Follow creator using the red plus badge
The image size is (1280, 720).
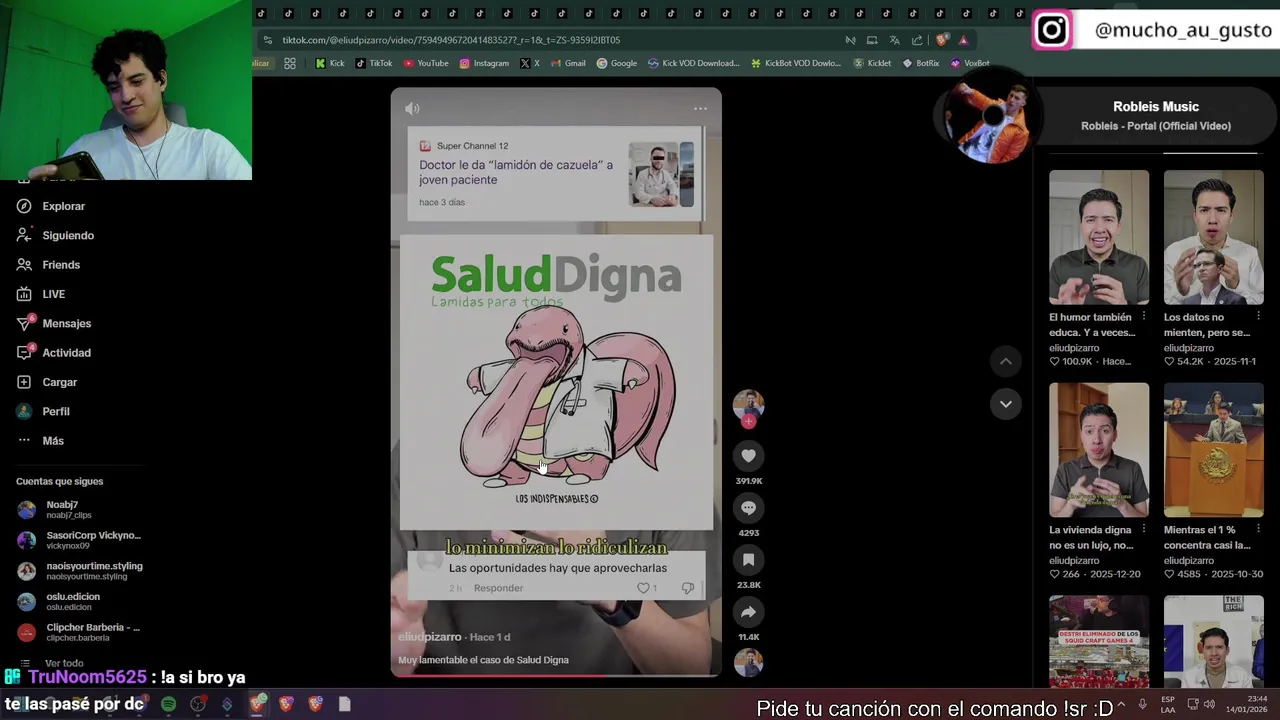(748, 422)
